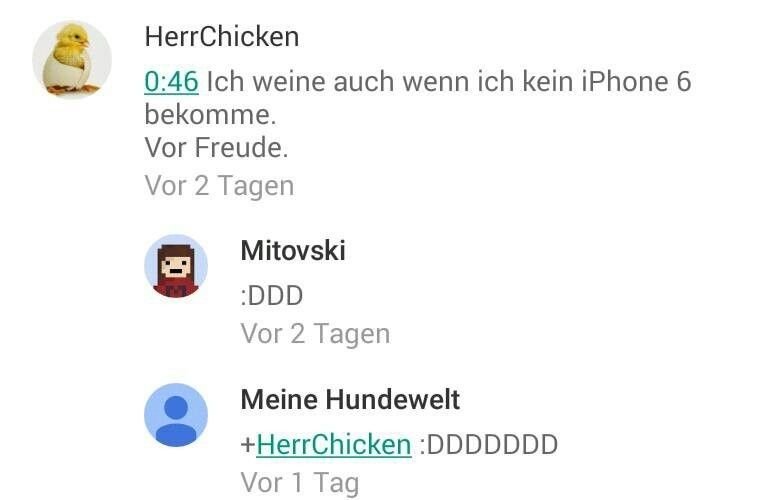Tap Mitovski's pixel-art avatar
Screen dimensions: 762x500
click(x=176, y=266)
